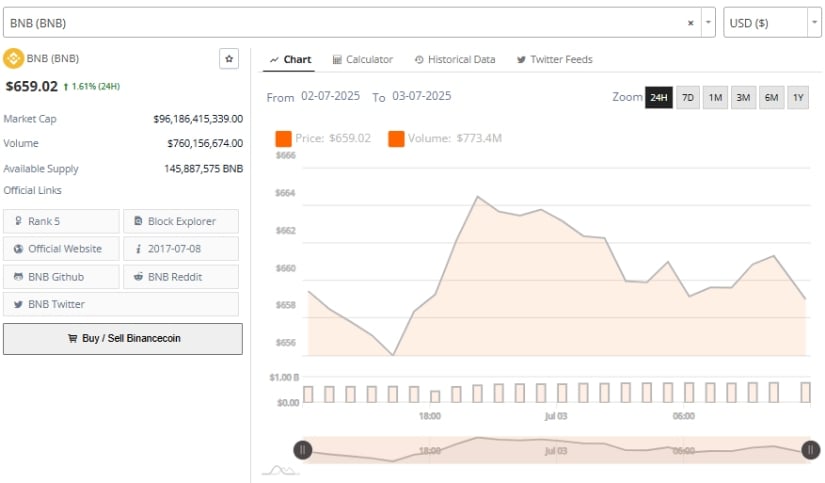Expand the coin selector dropdown arrow
The image size is (825, 483).
pos(708,23)
